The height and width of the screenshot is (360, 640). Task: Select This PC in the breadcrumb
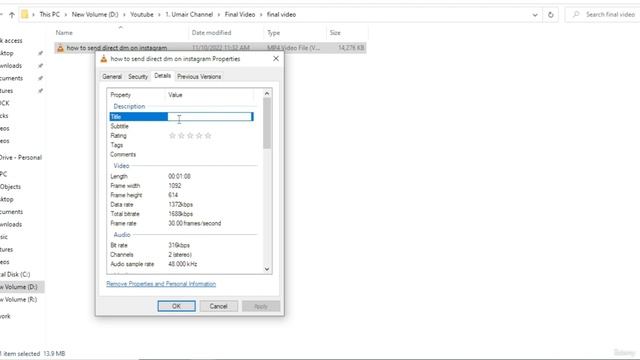49,14
